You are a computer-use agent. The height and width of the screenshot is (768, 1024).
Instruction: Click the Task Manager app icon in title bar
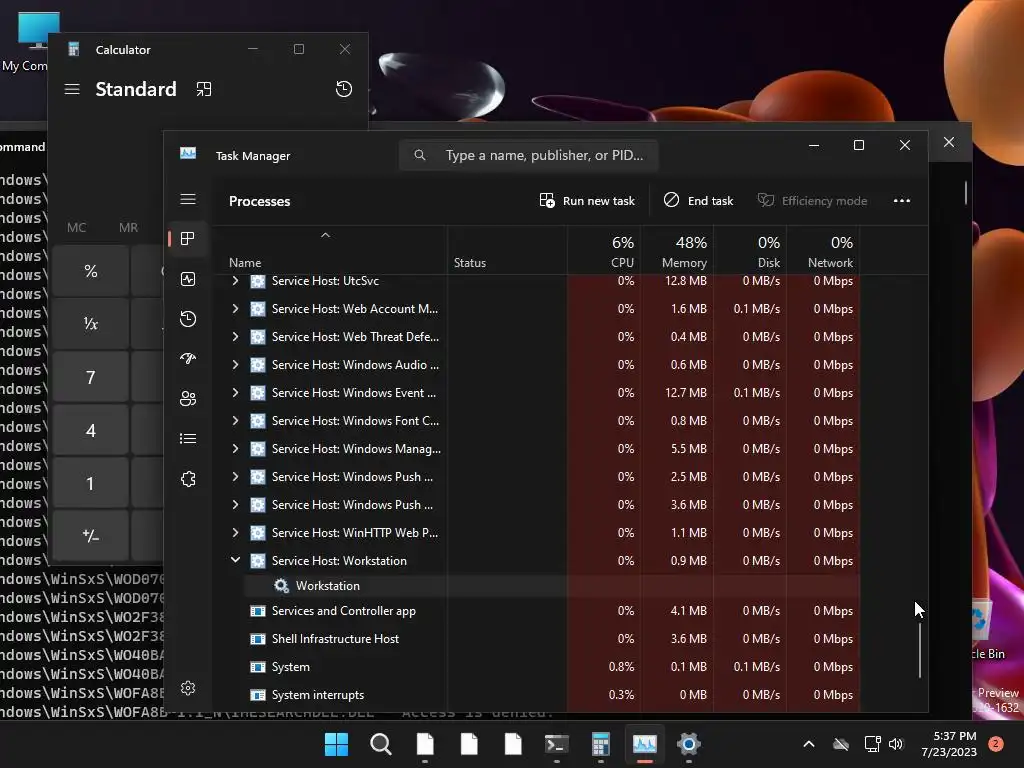click(x=188, y=153)
